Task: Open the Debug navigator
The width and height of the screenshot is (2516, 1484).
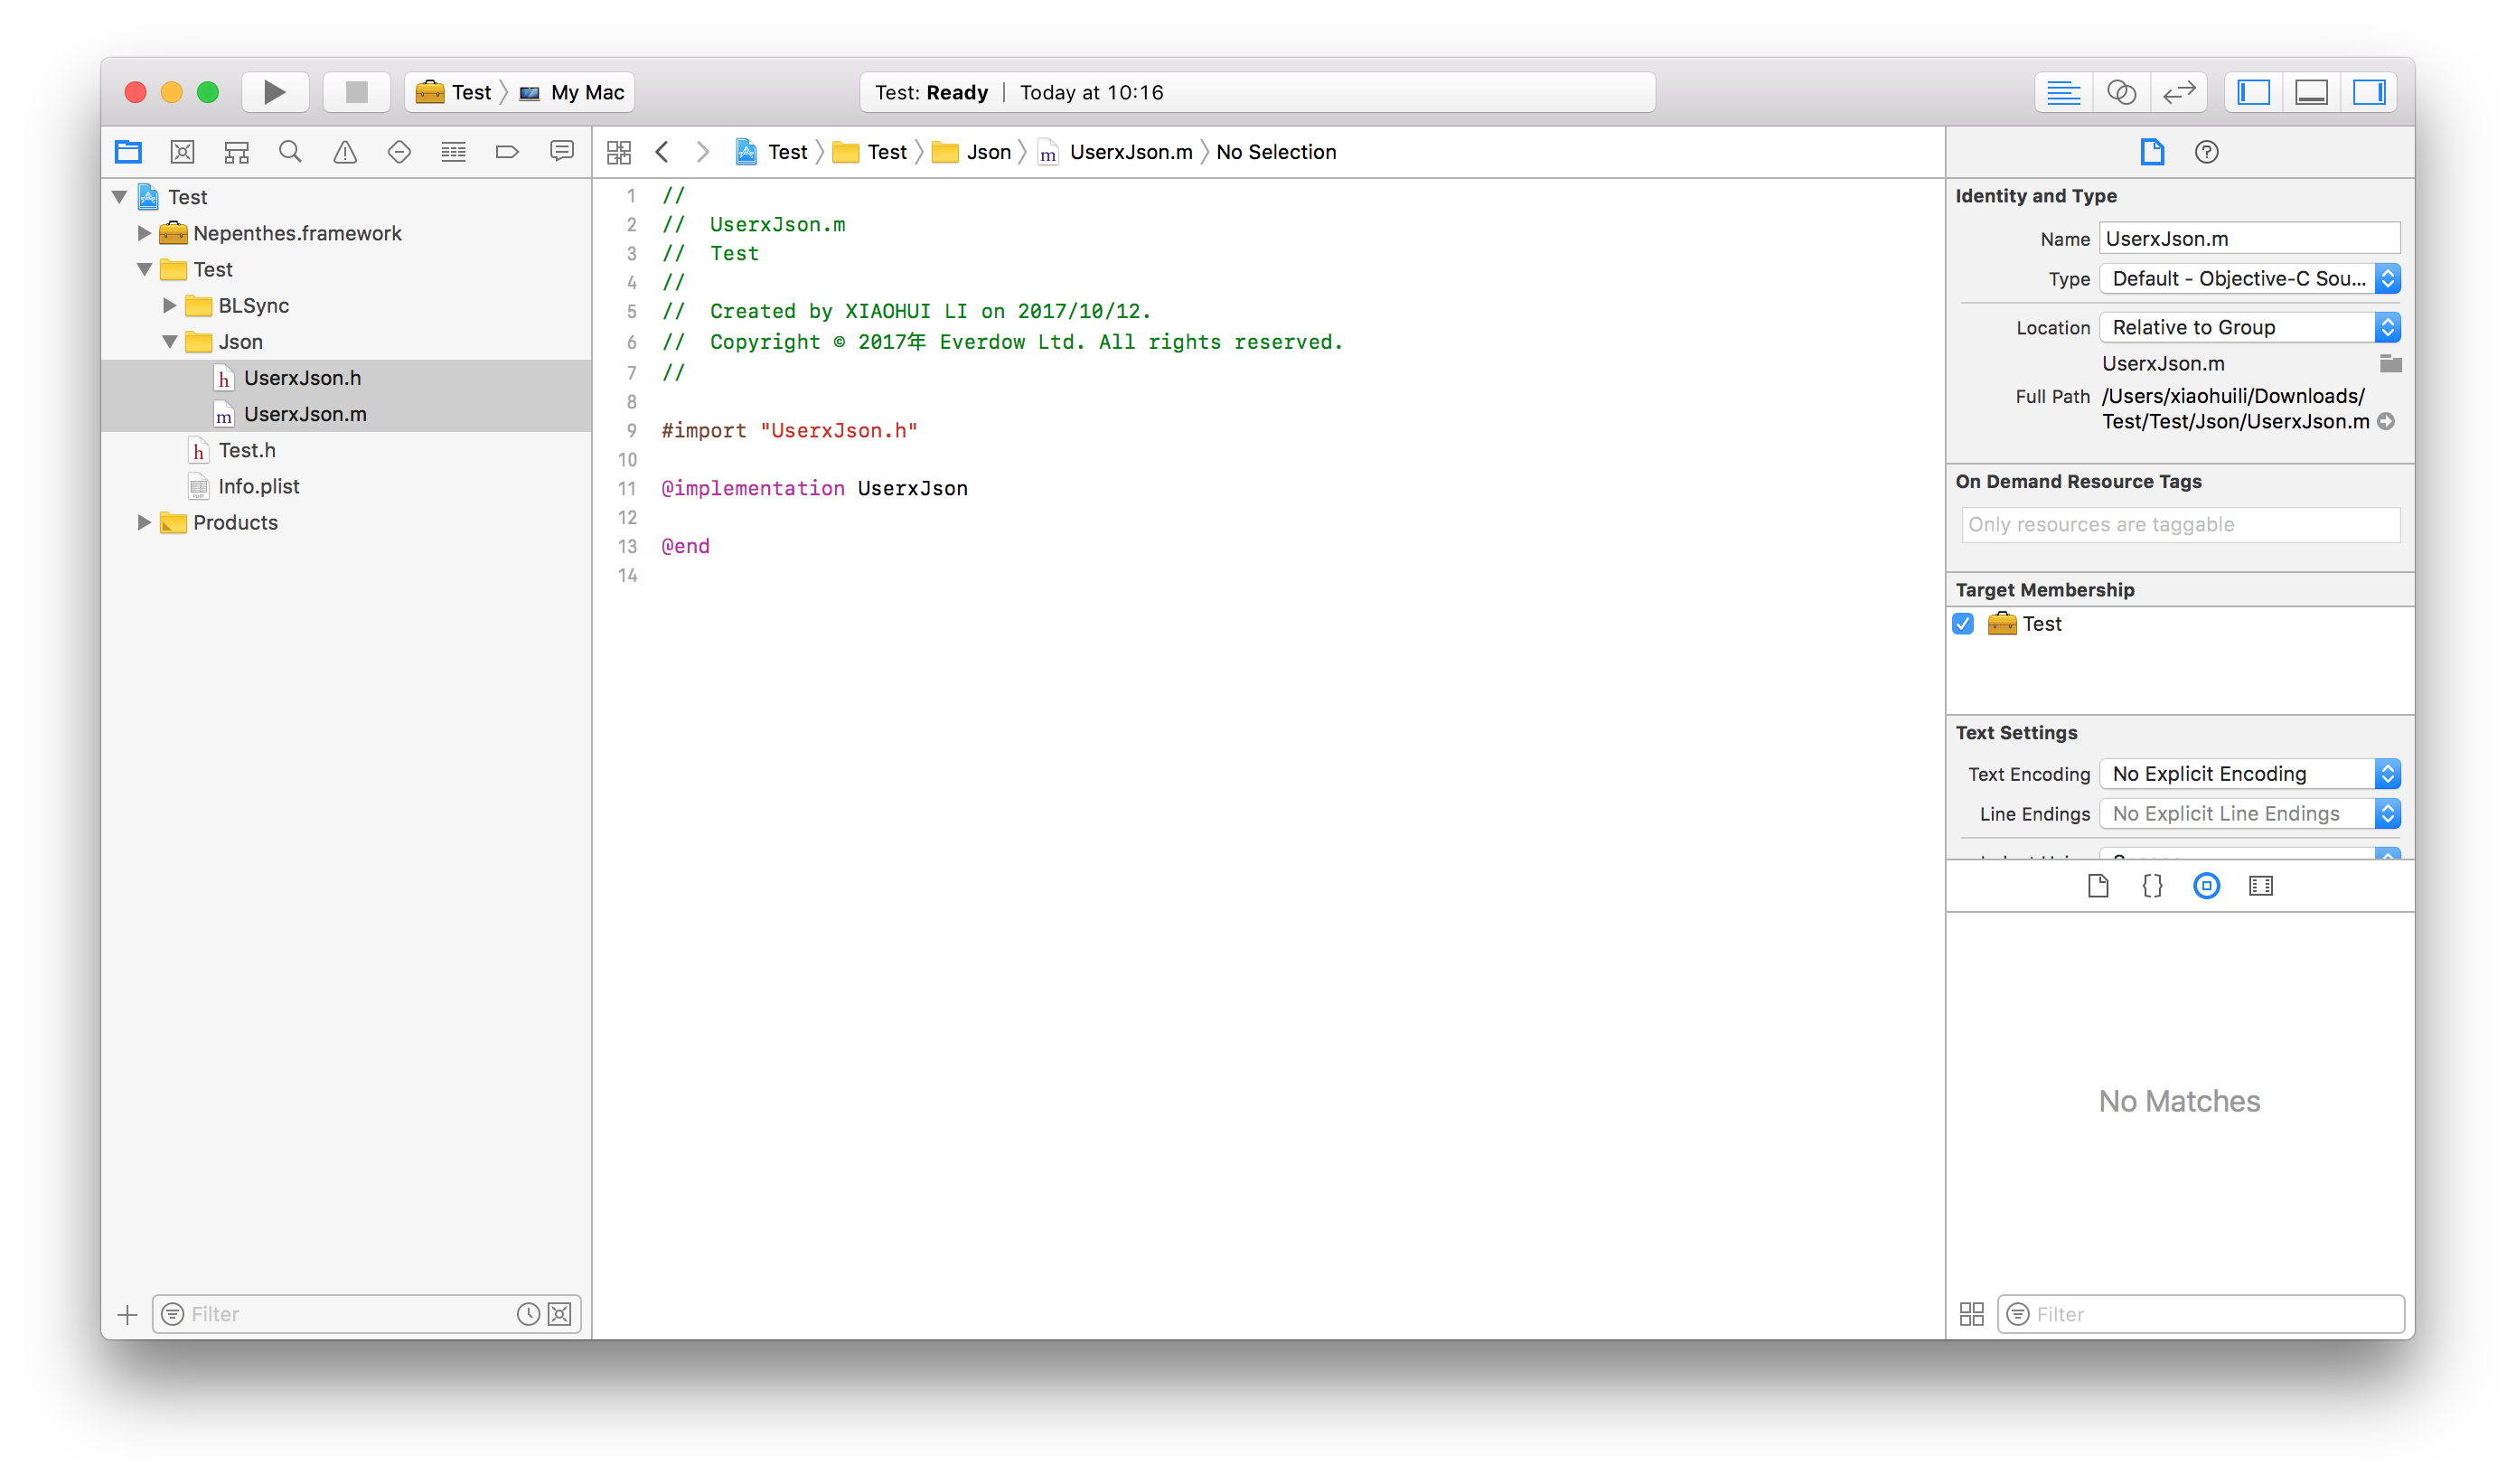Action: [453, 152]
